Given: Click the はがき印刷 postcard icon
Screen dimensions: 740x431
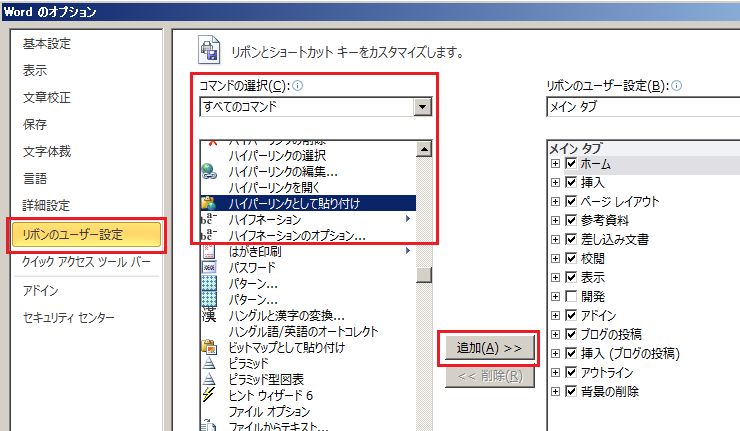Looking at the screenshot, I should 209,251.
